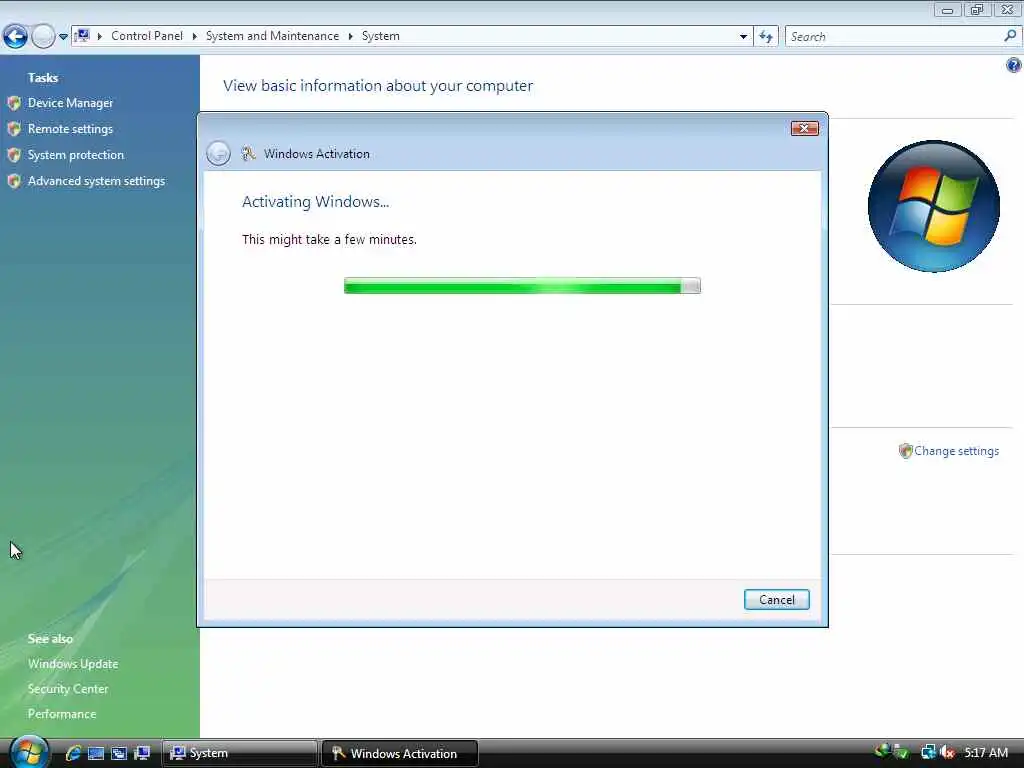This screenshot has height=768, width=1024.
Task: Click shield icon beside Device Manager
Action: pyautogui.click(x=14, y=103)
